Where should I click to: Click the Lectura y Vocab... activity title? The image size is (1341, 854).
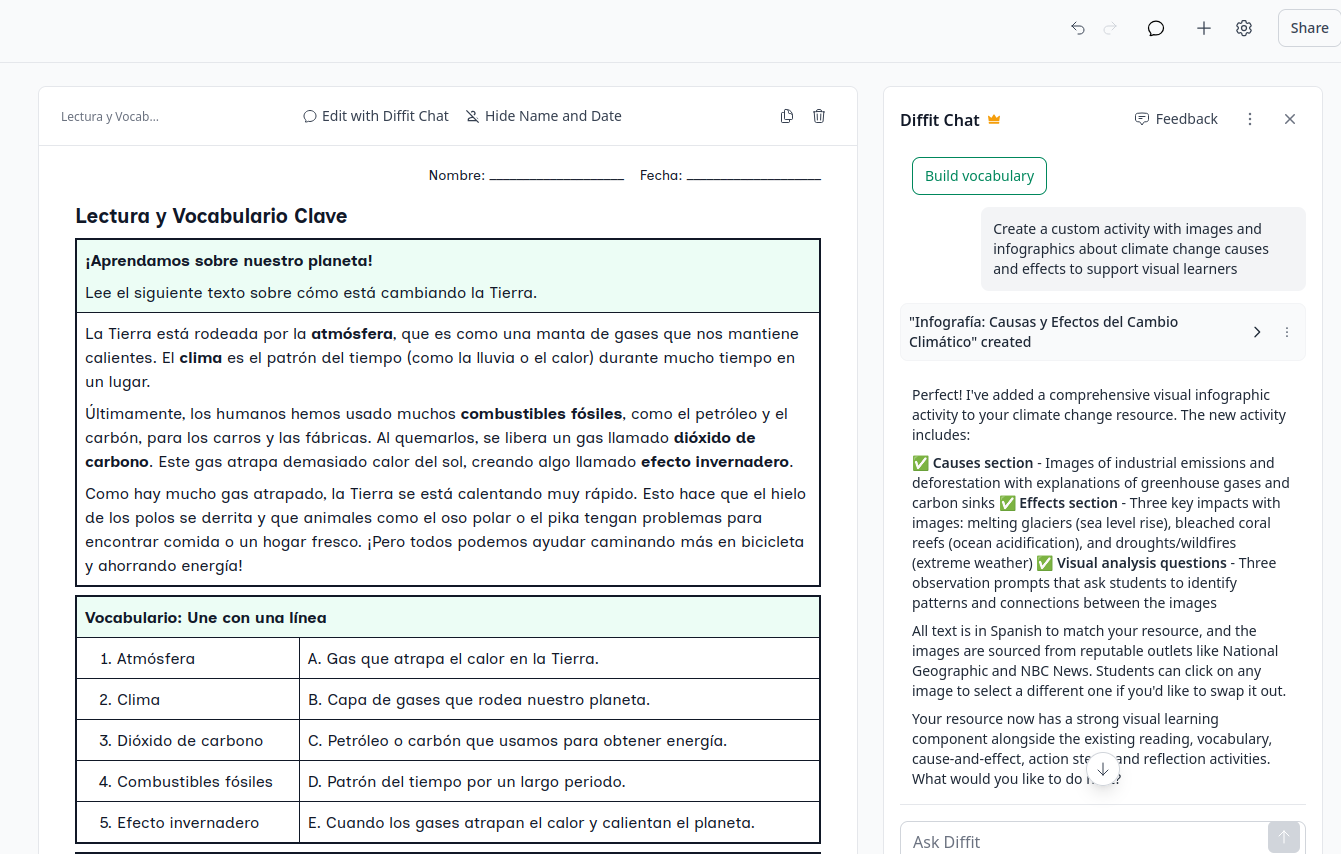tap(110, 116)
